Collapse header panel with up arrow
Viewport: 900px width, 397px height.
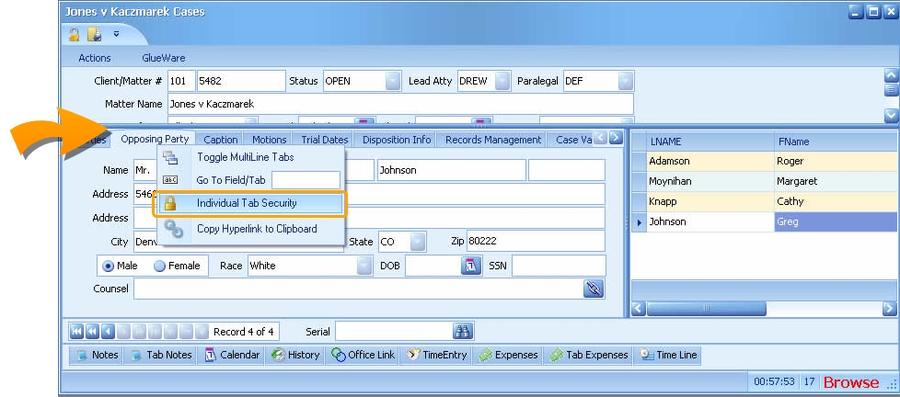891,75
